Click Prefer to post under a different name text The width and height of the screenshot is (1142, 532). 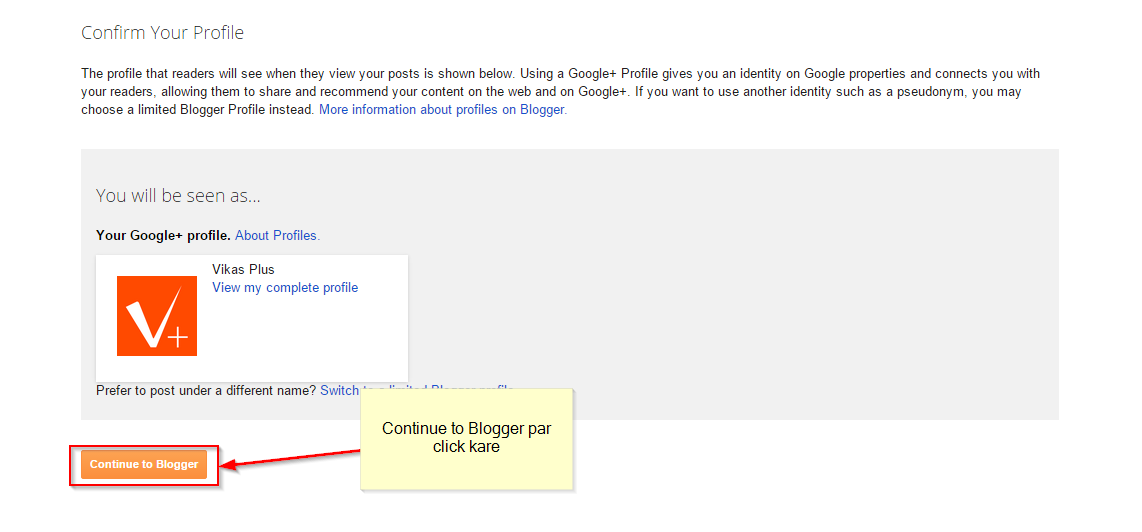206,390
